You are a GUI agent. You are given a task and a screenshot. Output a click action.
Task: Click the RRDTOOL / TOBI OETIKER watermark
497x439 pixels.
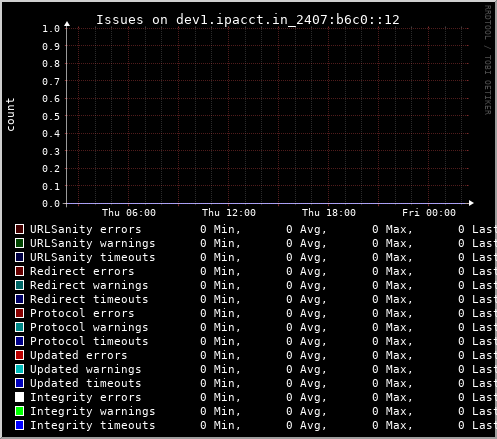[x=488, y=60]
